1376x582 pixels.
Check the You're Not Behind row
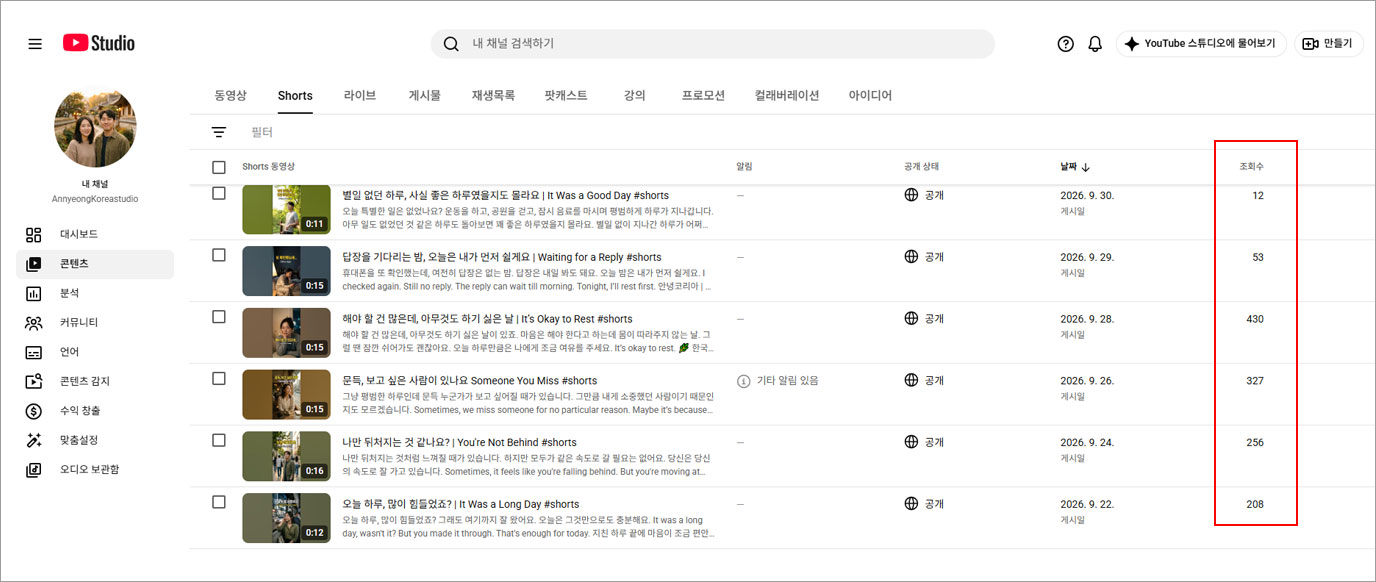point(219,440)
